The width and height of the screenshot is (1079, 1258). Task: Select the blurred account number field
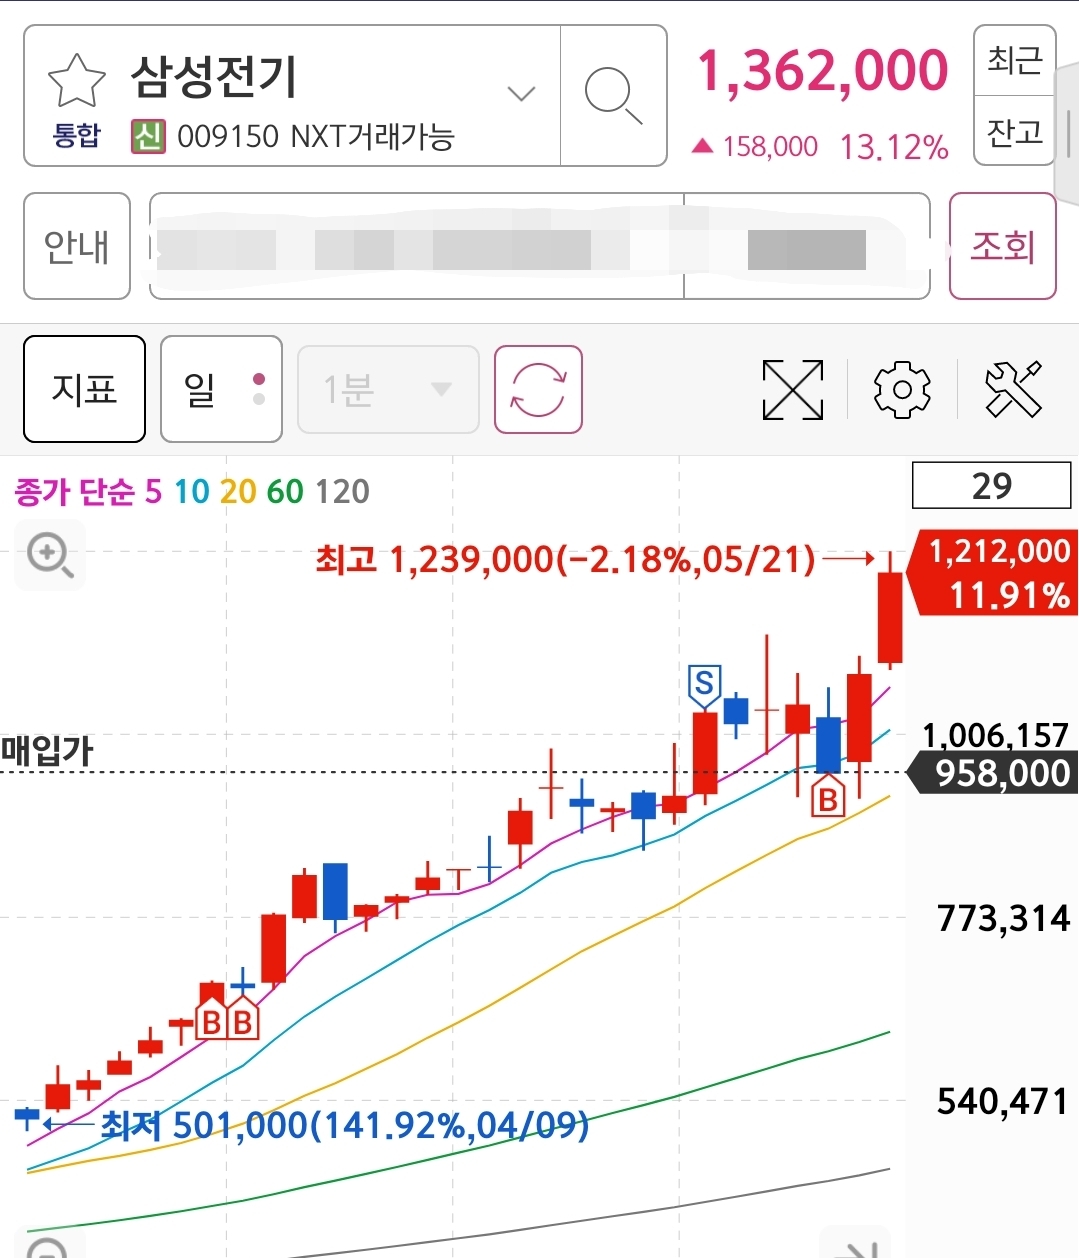point(417,246)
